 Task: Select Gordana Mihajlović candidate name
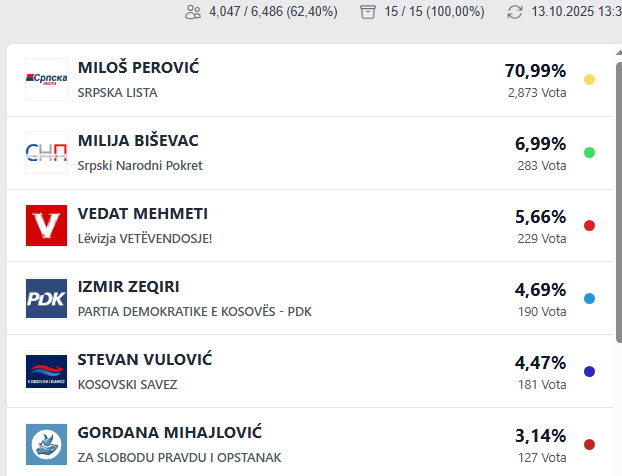[x=169, y=433]
